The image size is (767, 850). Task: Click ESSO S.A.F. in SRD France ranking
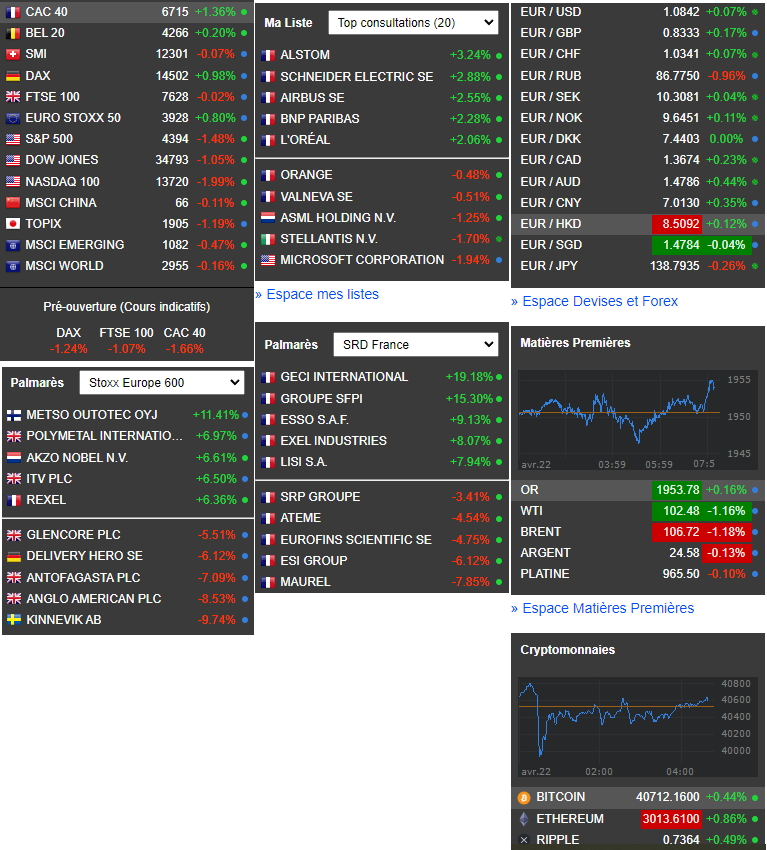314,420
